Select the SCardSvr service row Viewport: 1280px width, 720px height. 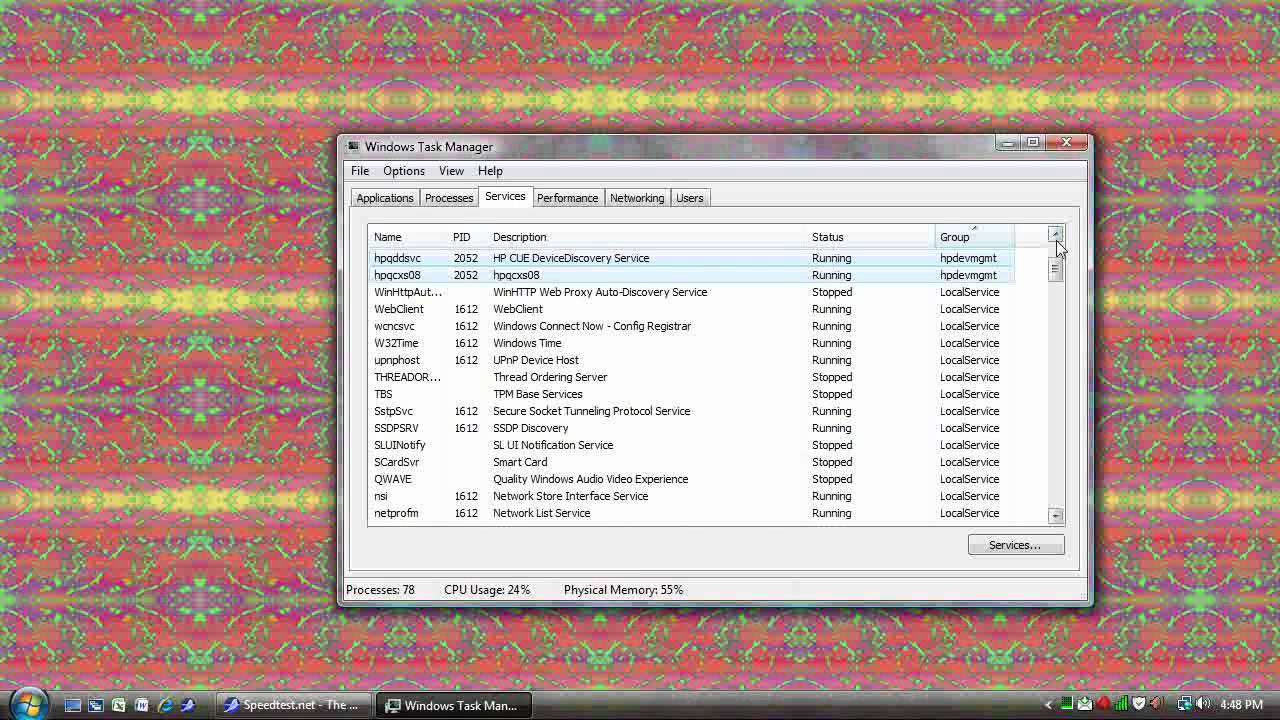[x=691, y=462]
